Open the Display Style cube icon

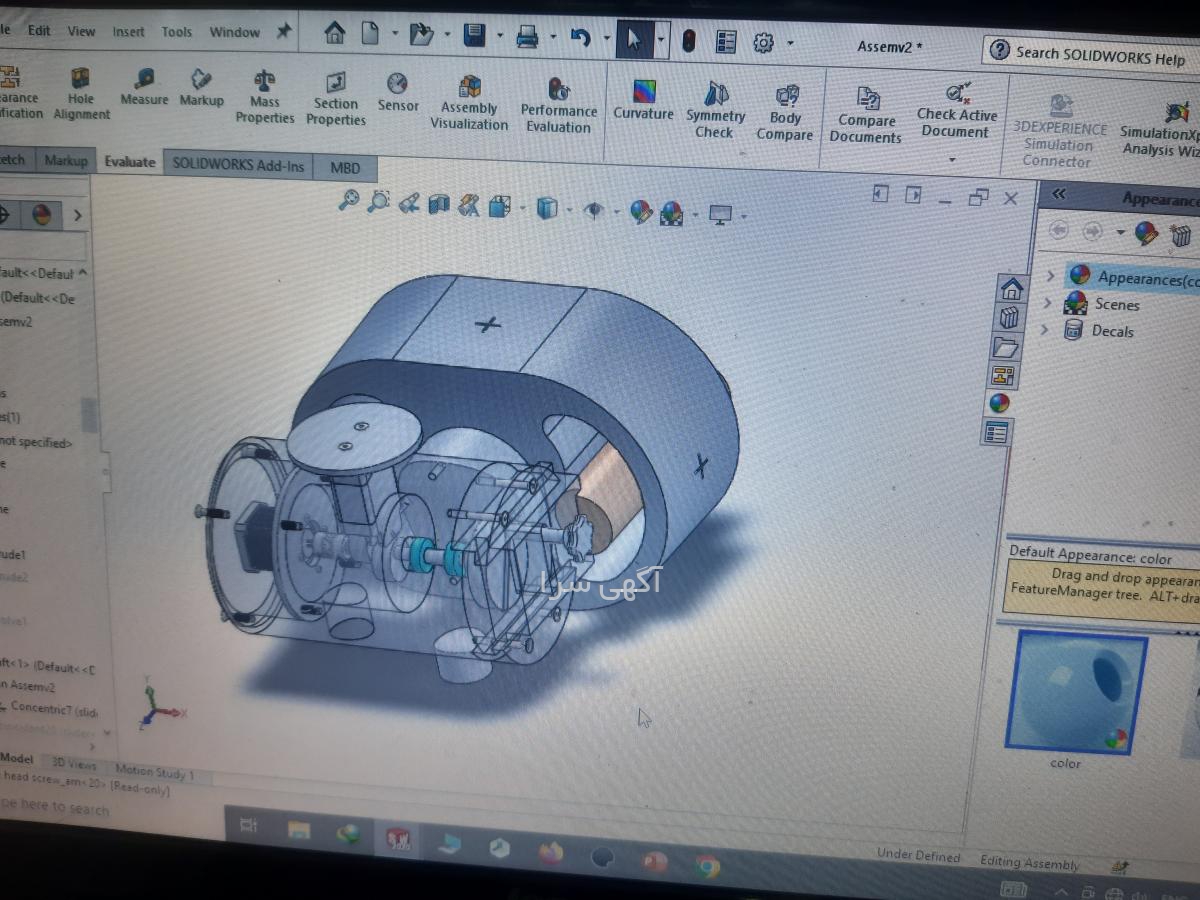coord(547,208)
